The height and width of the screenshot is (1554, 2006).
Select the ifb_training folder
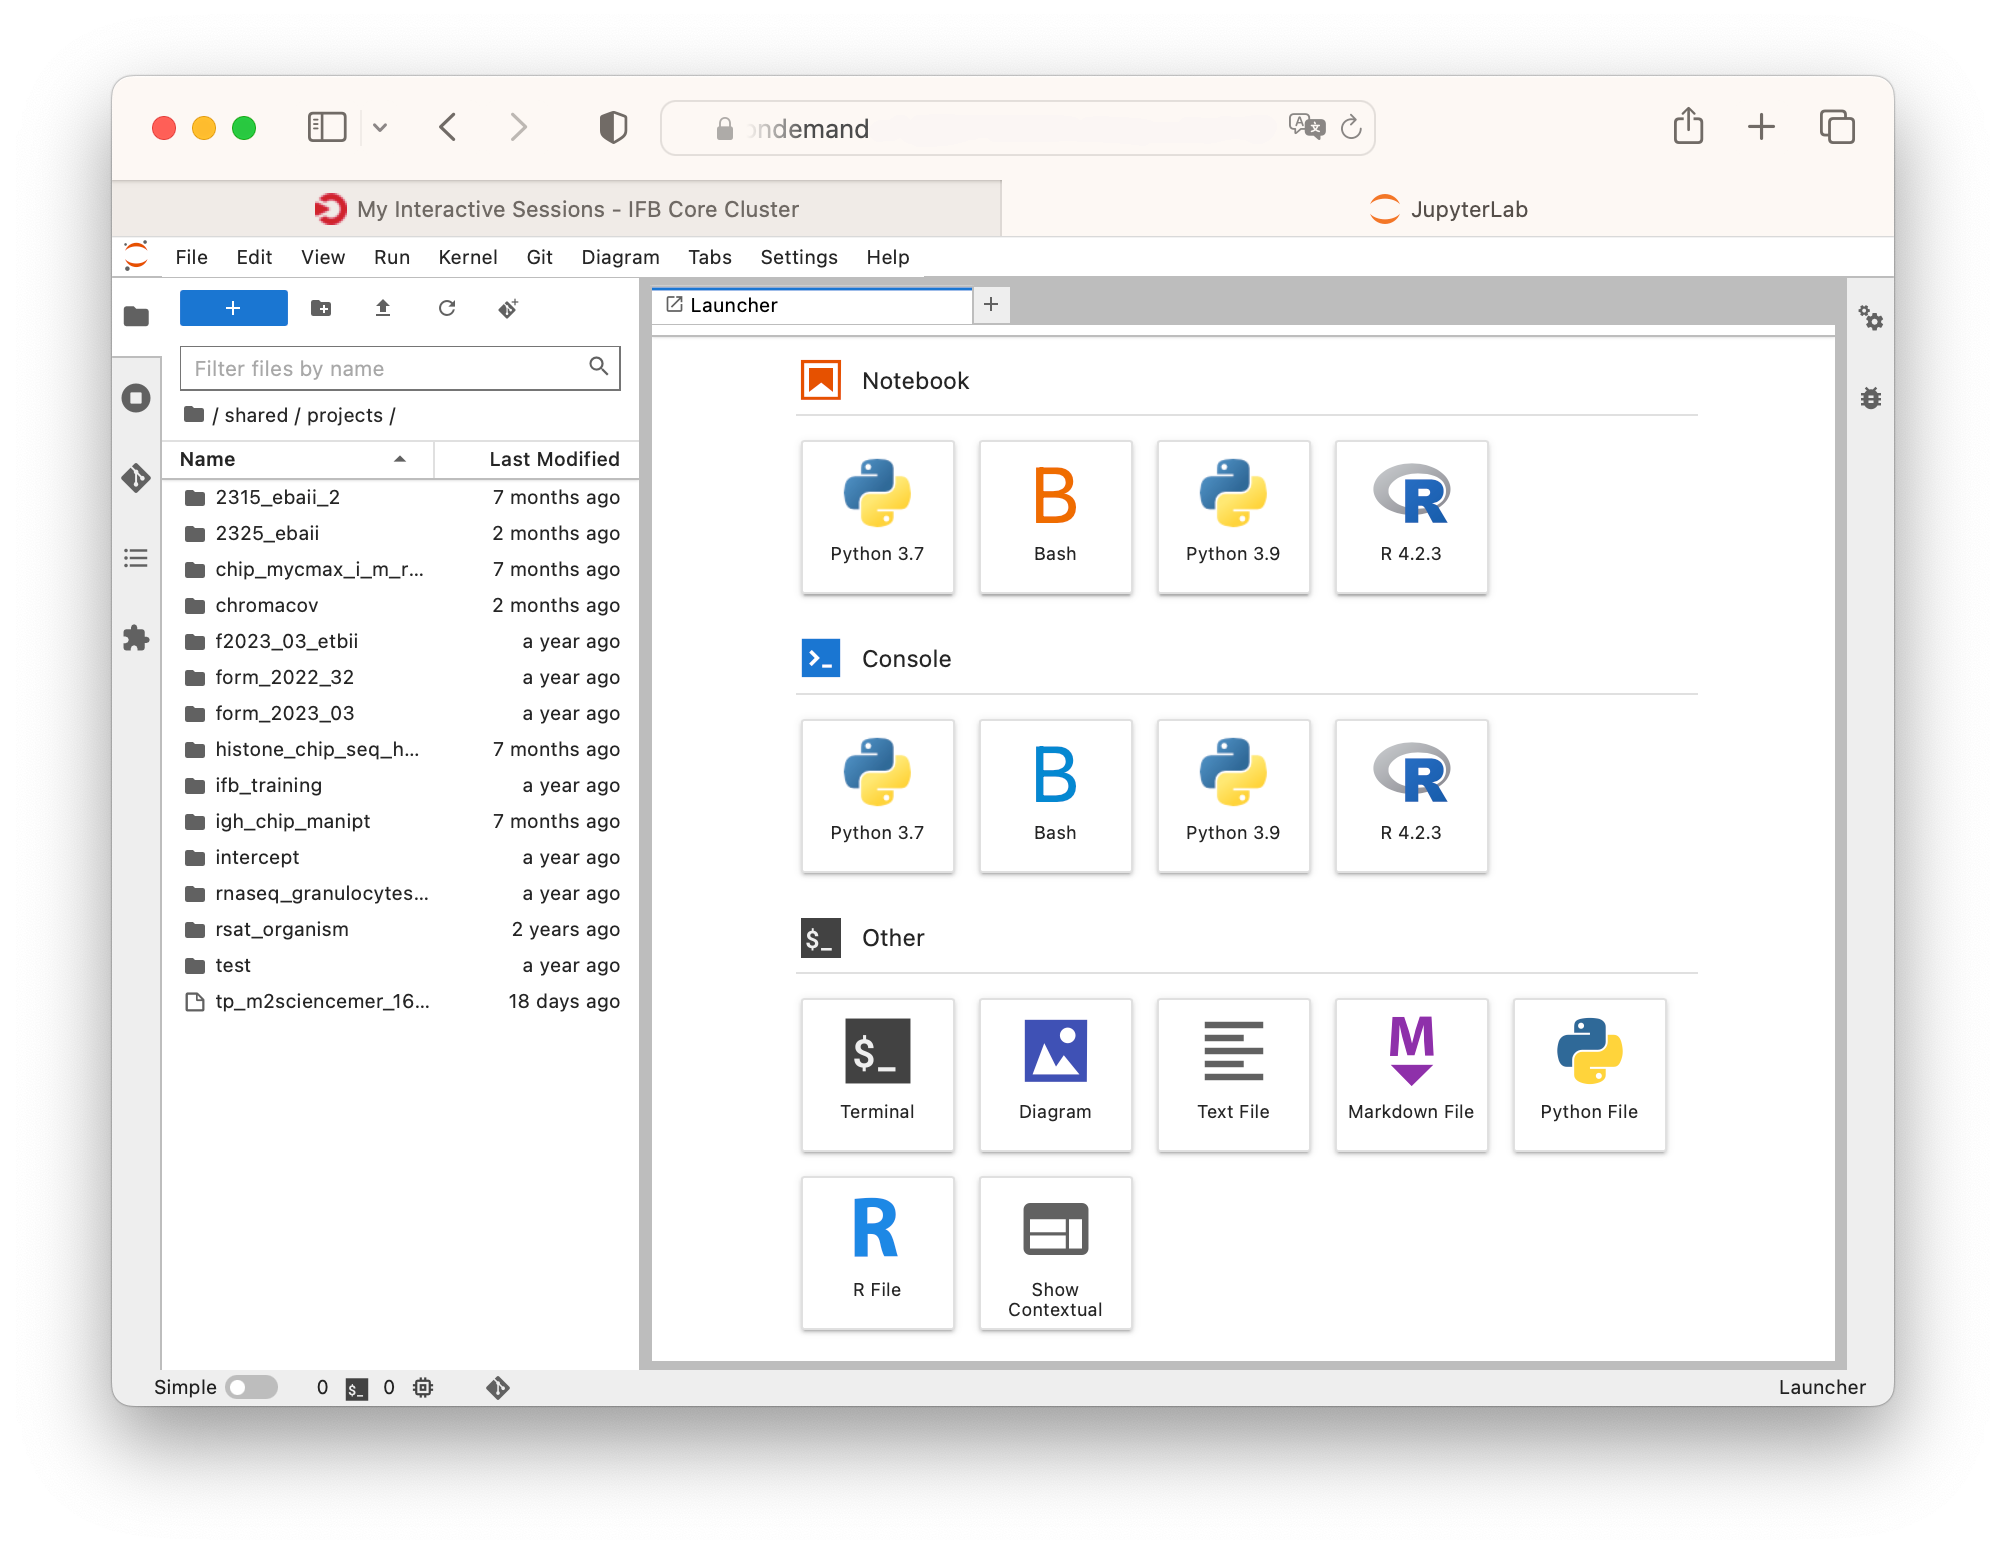400,785
